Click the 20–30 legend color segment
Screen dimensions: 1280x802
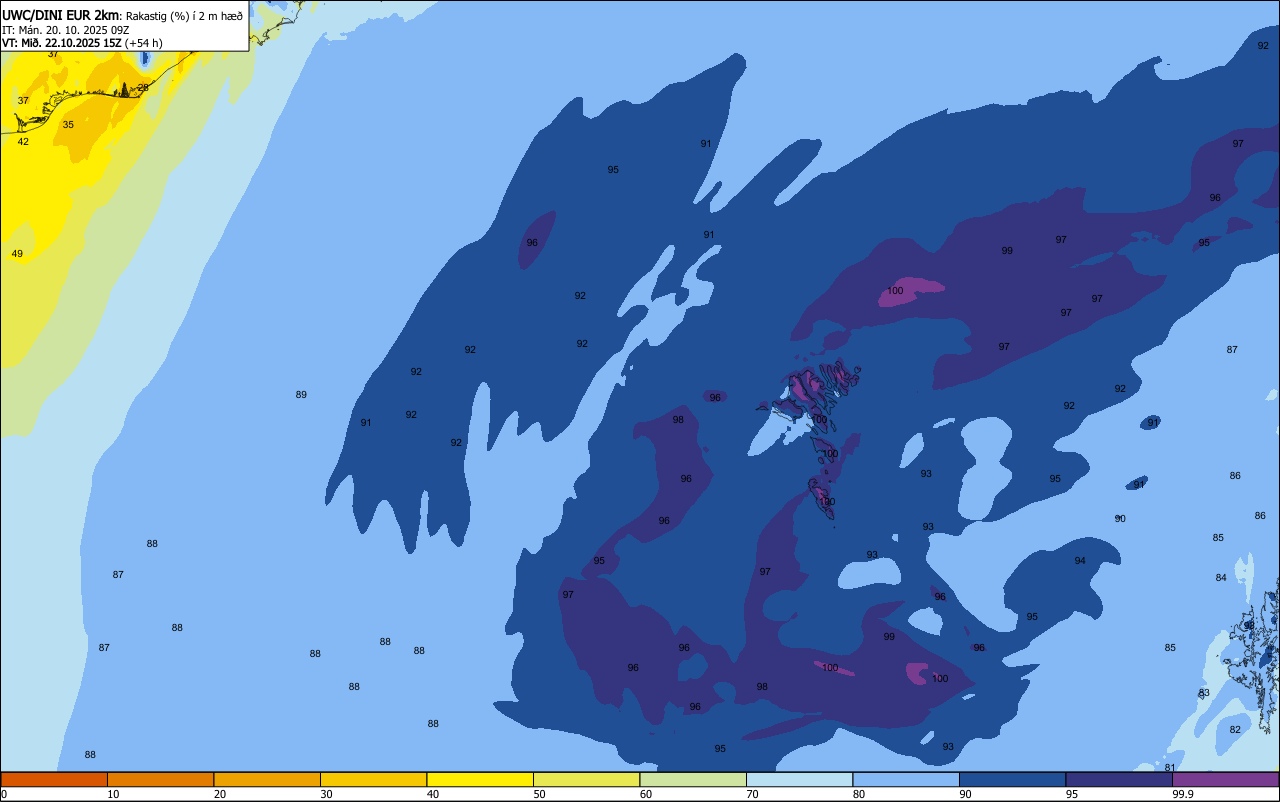[267, 779]
